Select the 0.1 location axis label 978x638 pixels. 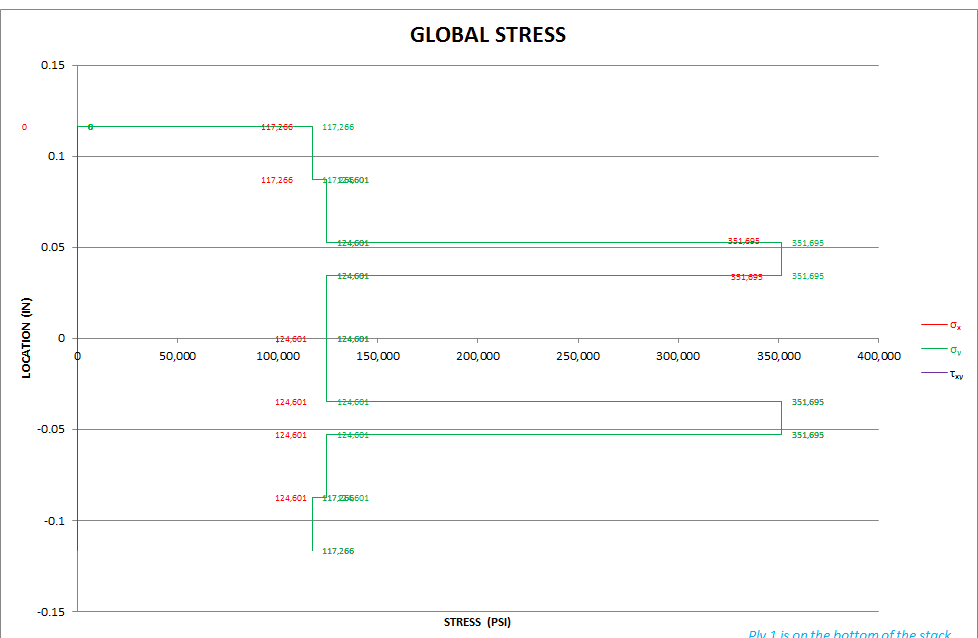point(56,157)
